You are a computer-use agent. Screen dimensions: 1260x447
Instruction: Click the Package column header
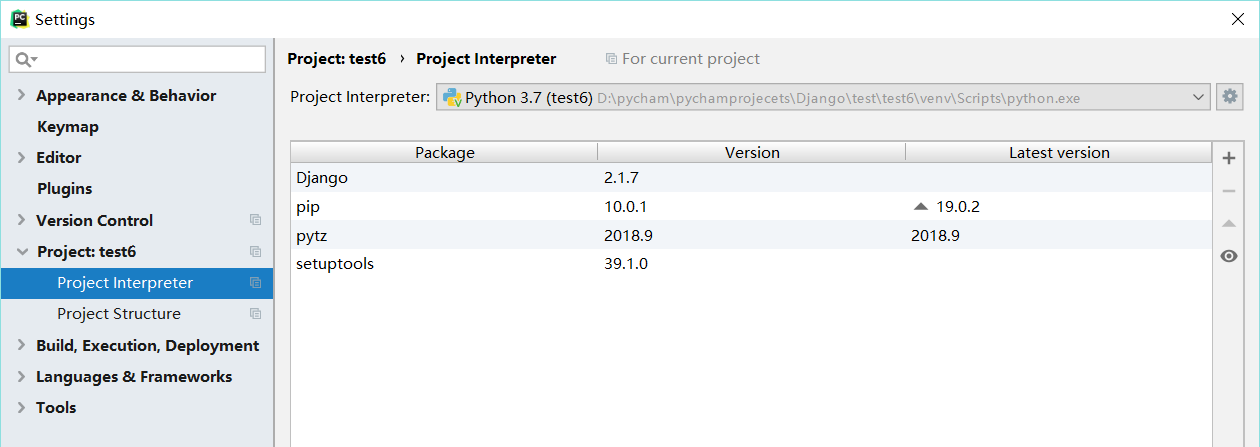444,152
